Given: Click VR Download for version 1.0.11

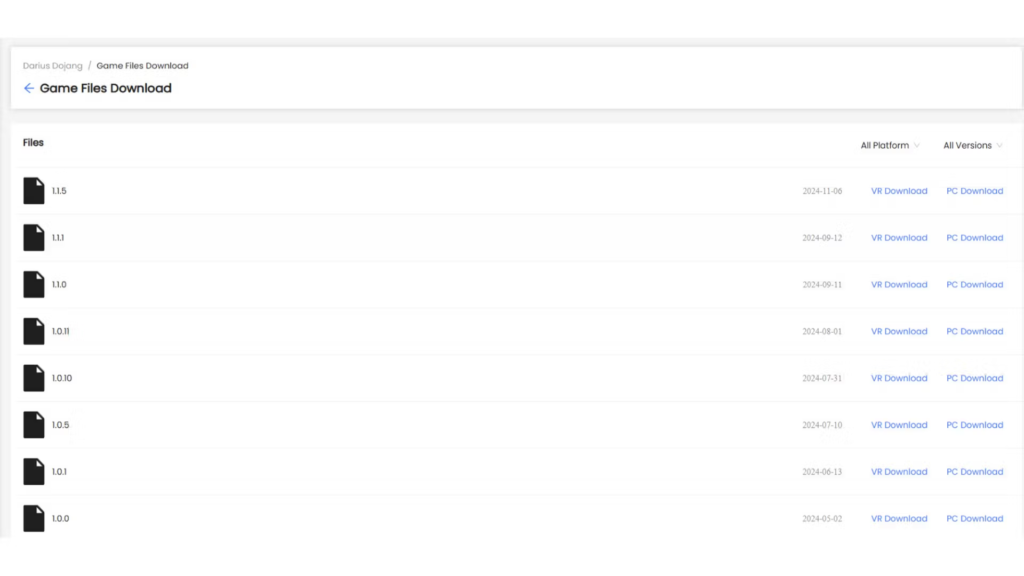Looking at the screenshot, I should [x=899, y=331].
